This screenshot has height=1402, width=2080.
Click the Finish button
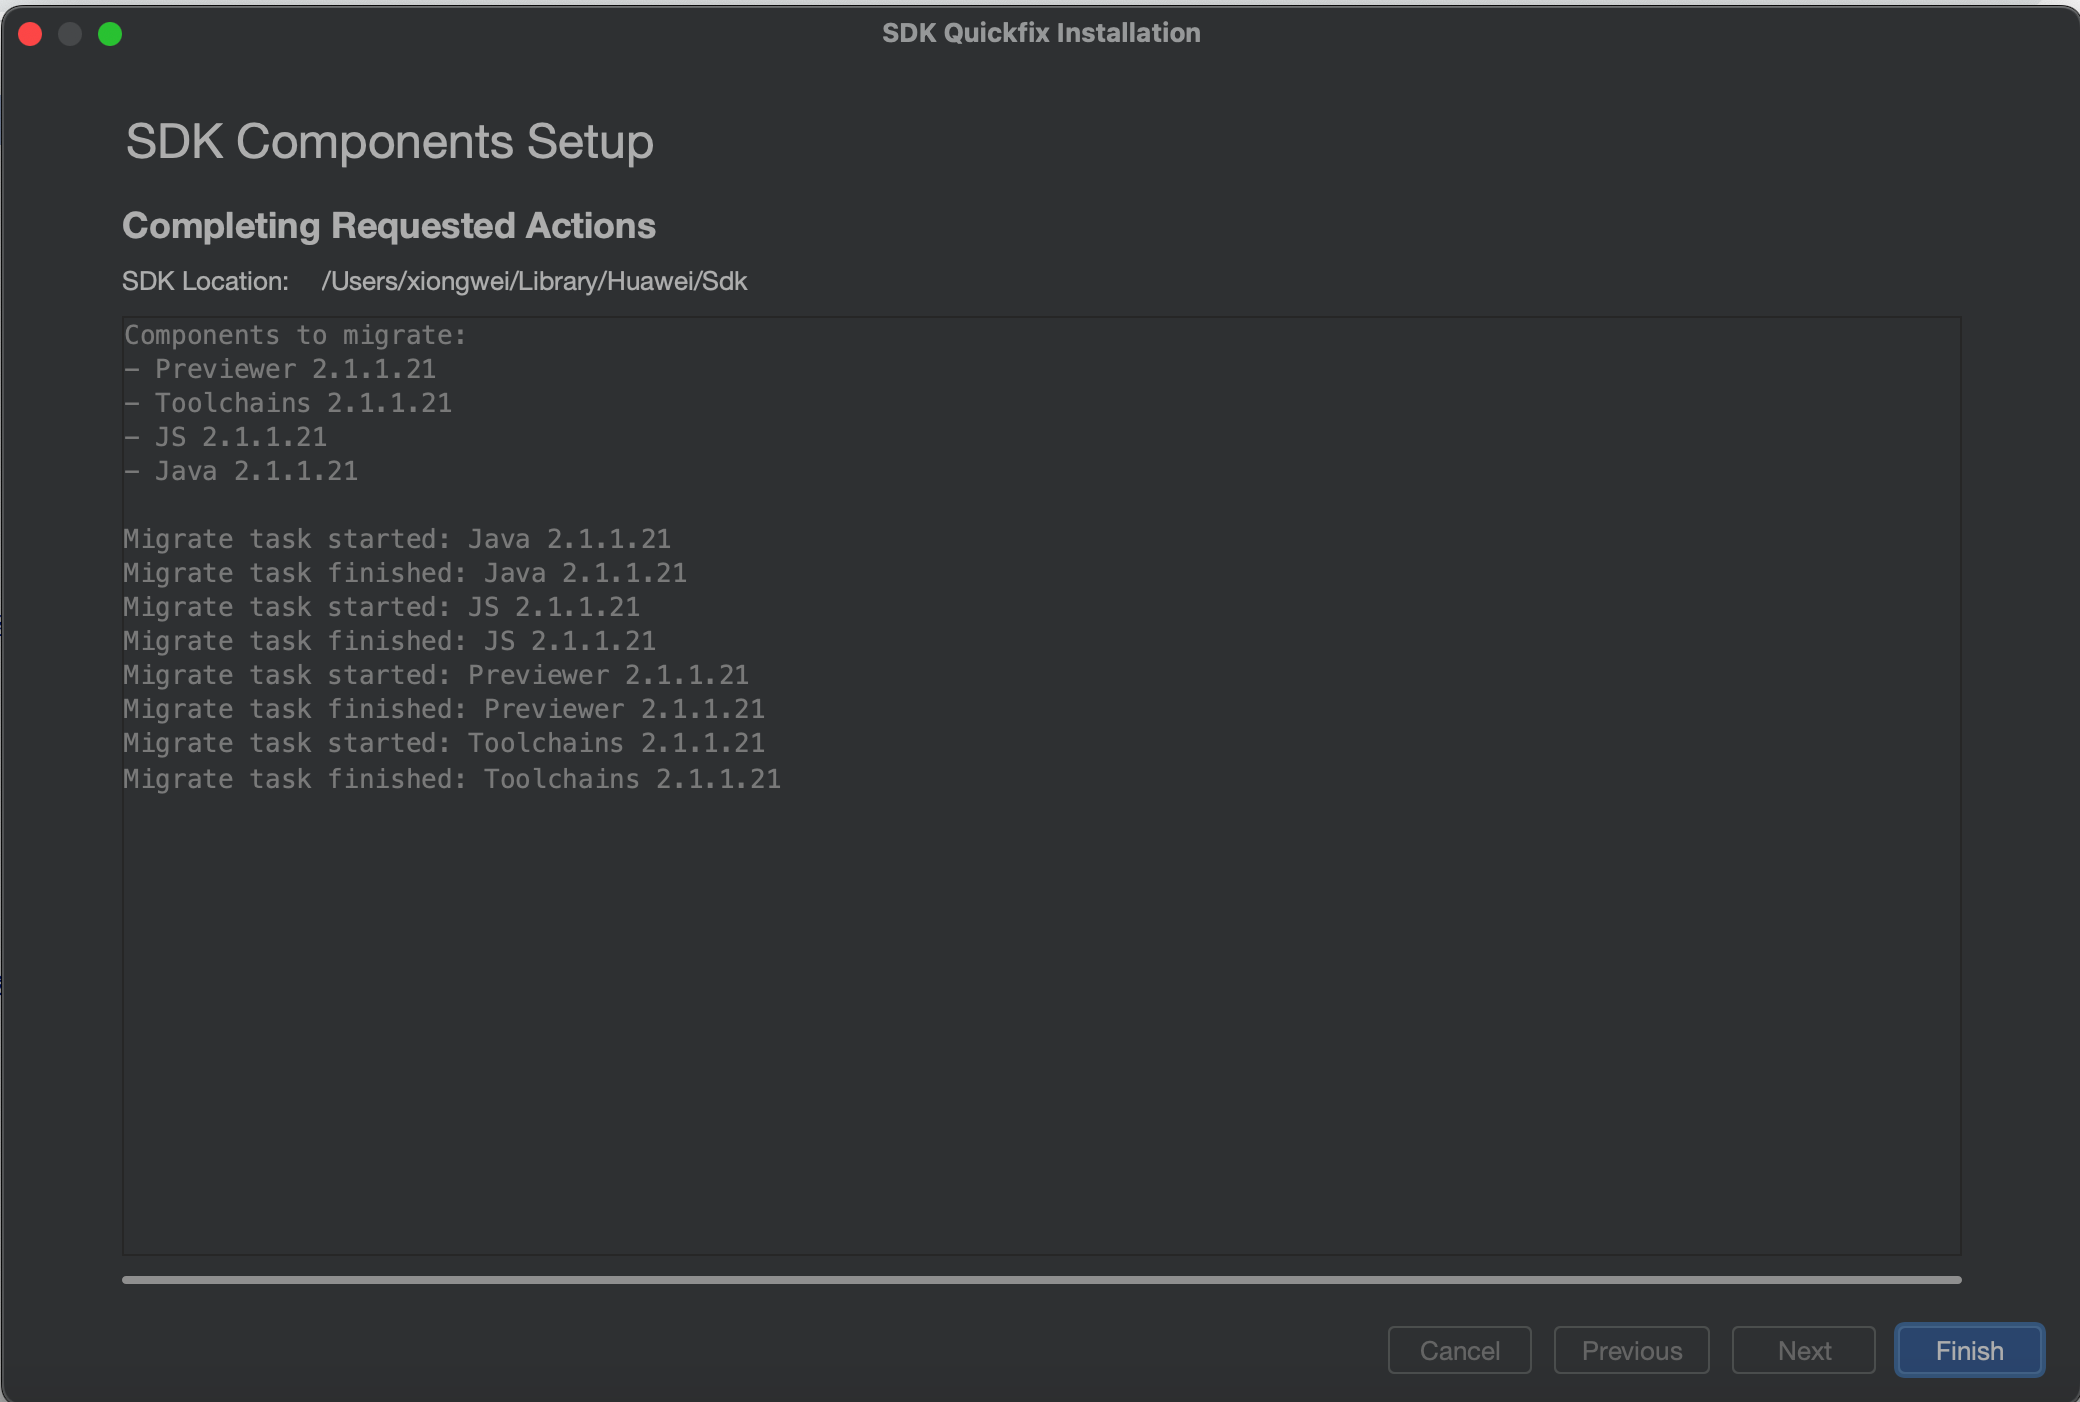pyautogui.click(x=1969, y=1351)
